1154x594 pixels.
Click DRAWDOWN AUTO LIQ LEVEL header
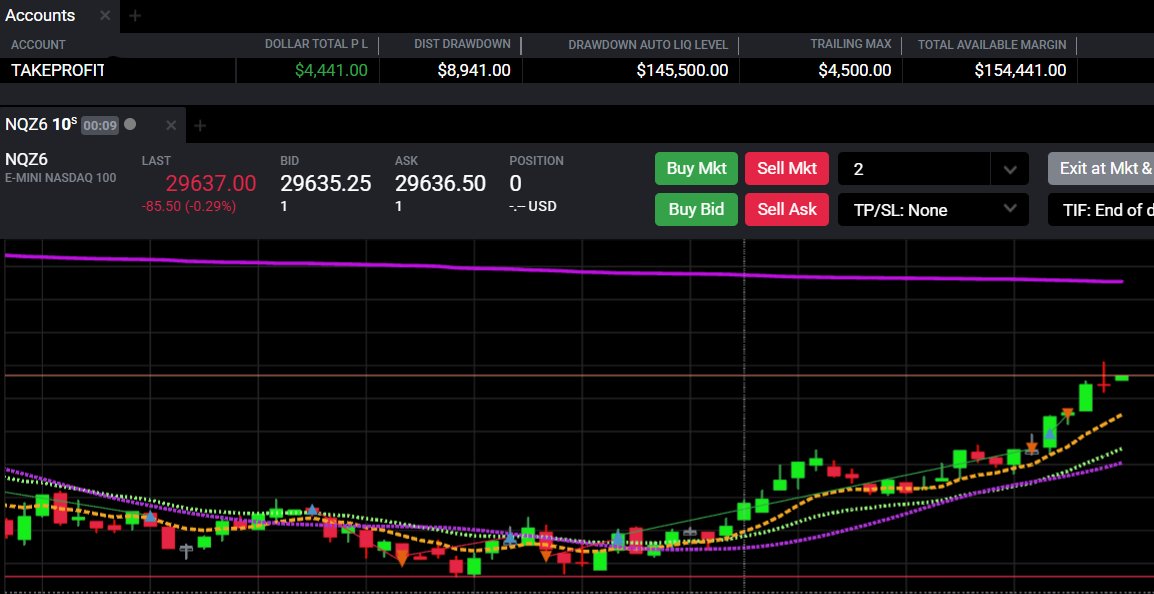click(x=648, y=45)
